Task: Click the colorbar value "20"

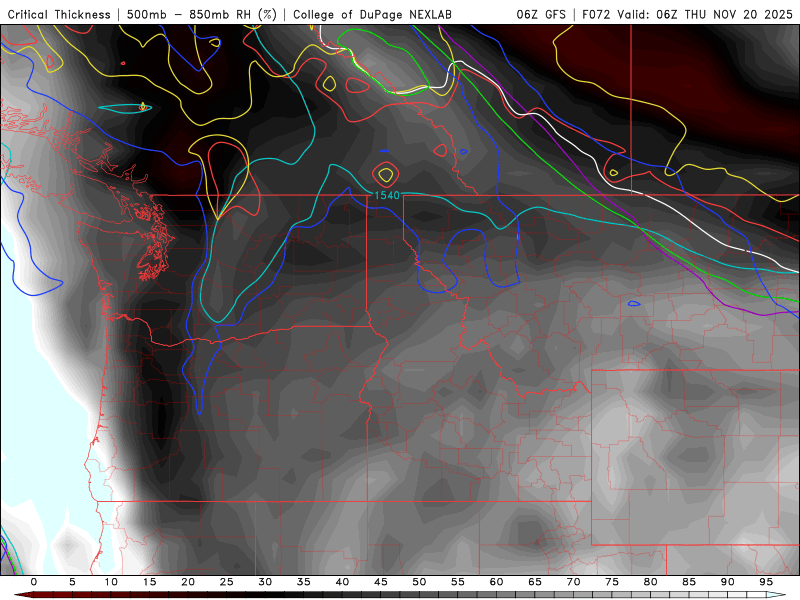Action: (x=188, y=582)
